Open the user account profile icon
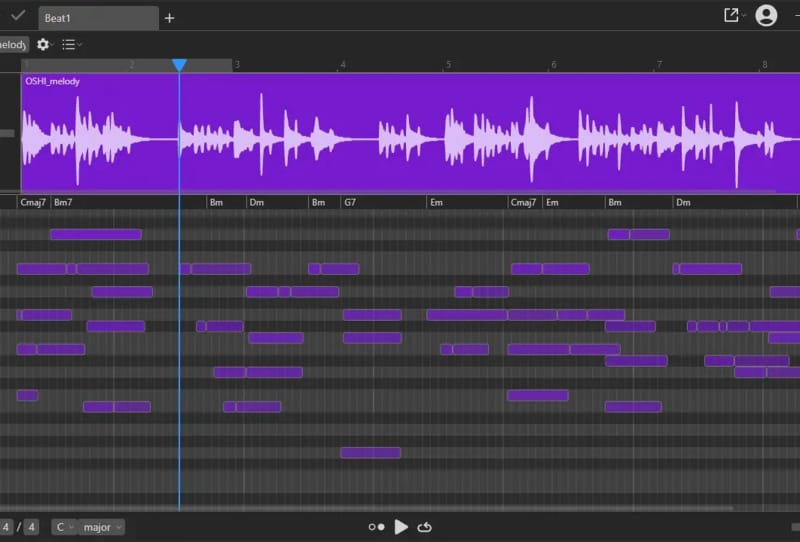 [x=766, y=15]
